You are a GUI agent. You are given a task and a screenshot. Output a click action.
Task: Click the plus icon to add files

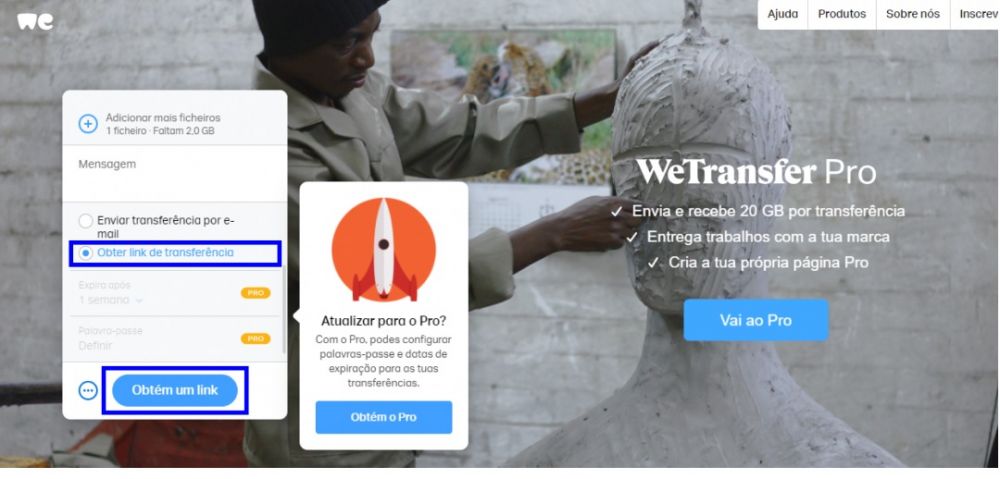click(x=88, y=124)
